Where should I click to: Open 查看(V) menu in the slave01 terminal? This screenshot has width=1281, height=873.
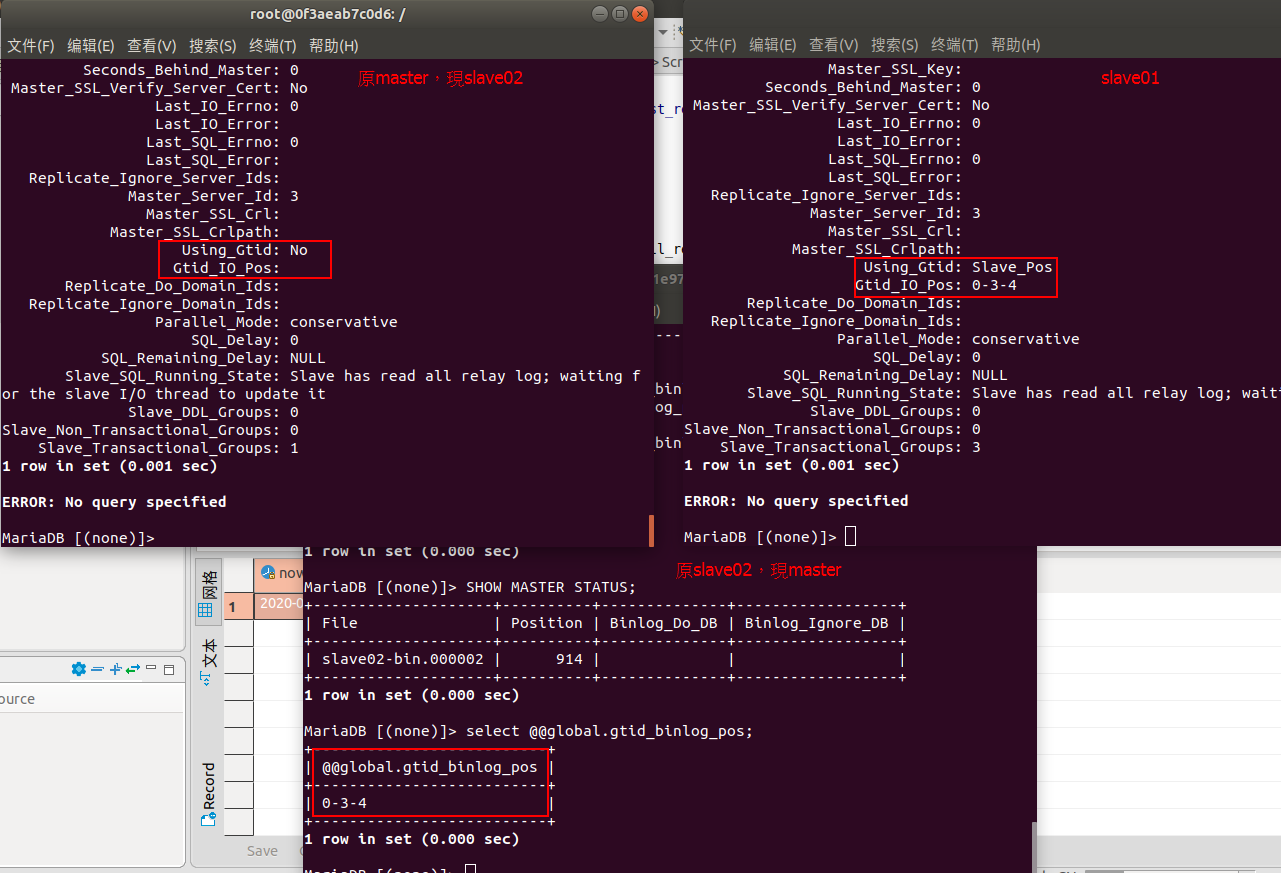tap(833, 45)
